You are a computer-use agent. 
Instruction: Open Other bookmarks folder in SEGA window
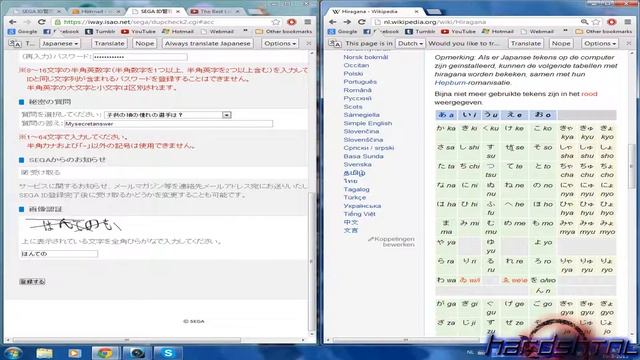pos(284,31)
